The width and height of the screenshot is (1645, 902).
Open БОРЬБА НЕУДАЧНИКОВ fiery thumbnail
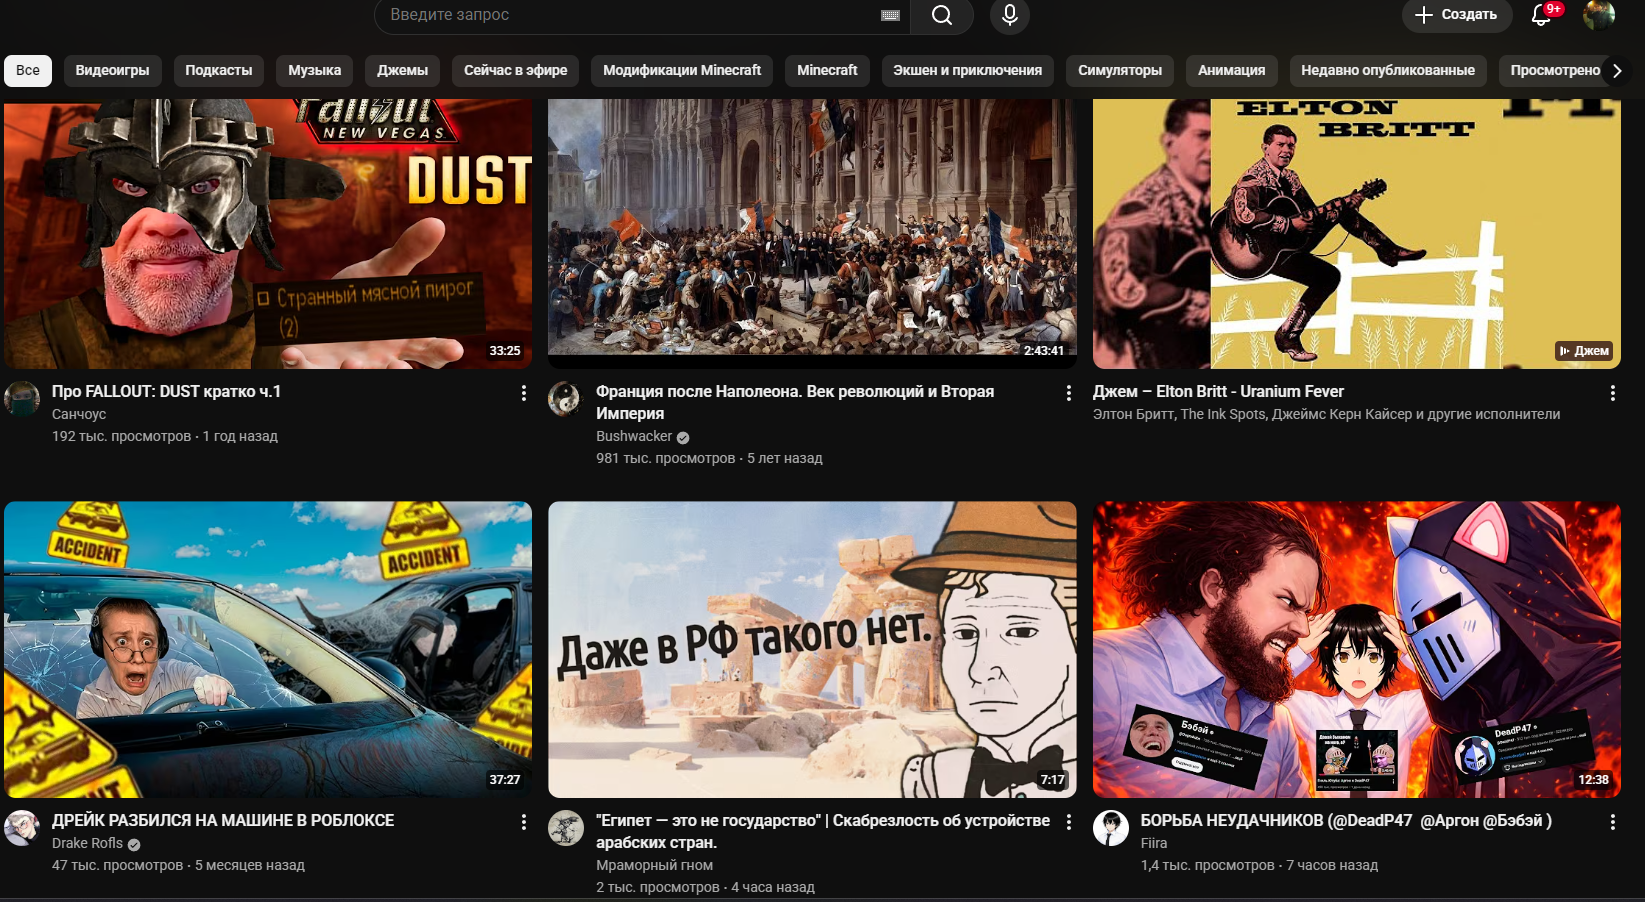coord(1357,649)
